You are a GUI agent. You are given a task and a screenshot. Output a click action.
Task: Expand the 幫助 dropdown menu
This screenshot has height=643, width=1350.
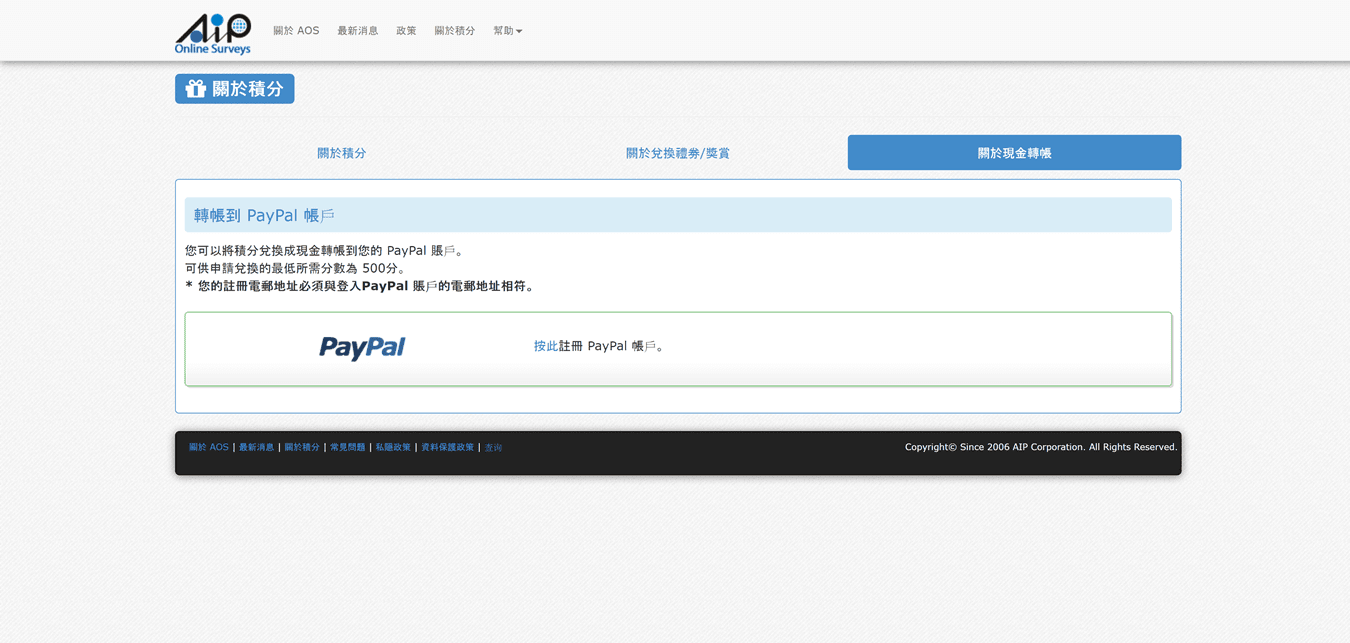(508, 31)
